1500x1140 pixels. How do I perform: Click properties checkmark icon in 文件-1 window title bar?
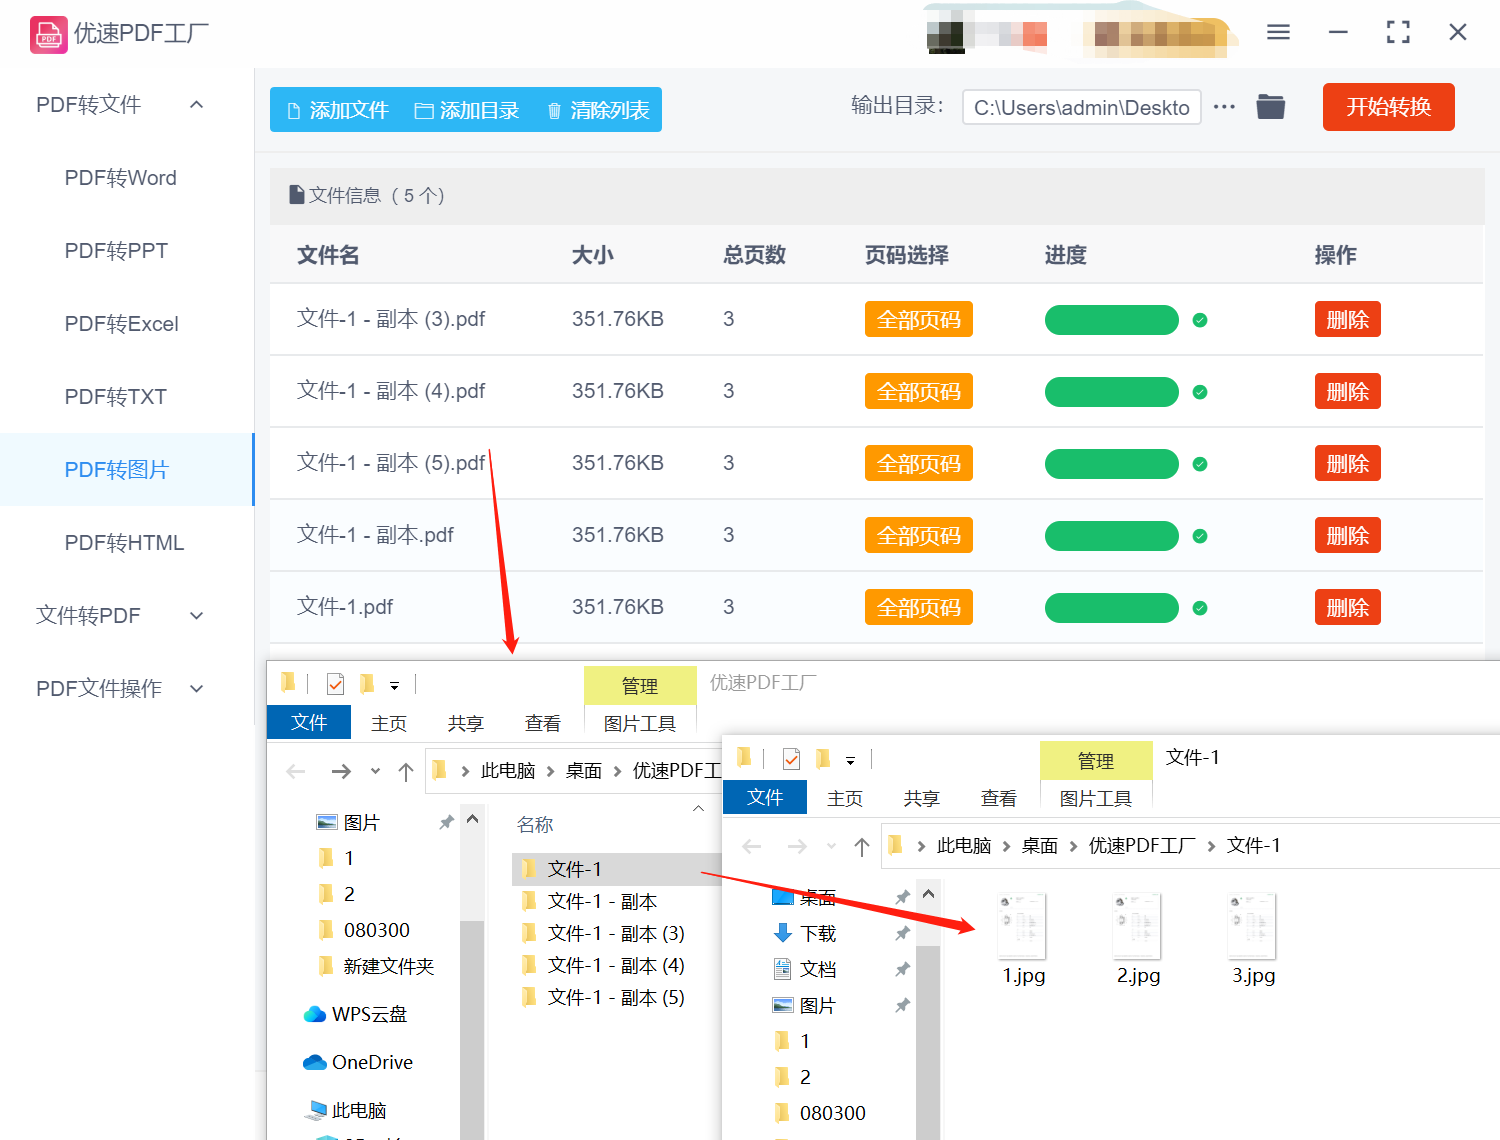791,760
